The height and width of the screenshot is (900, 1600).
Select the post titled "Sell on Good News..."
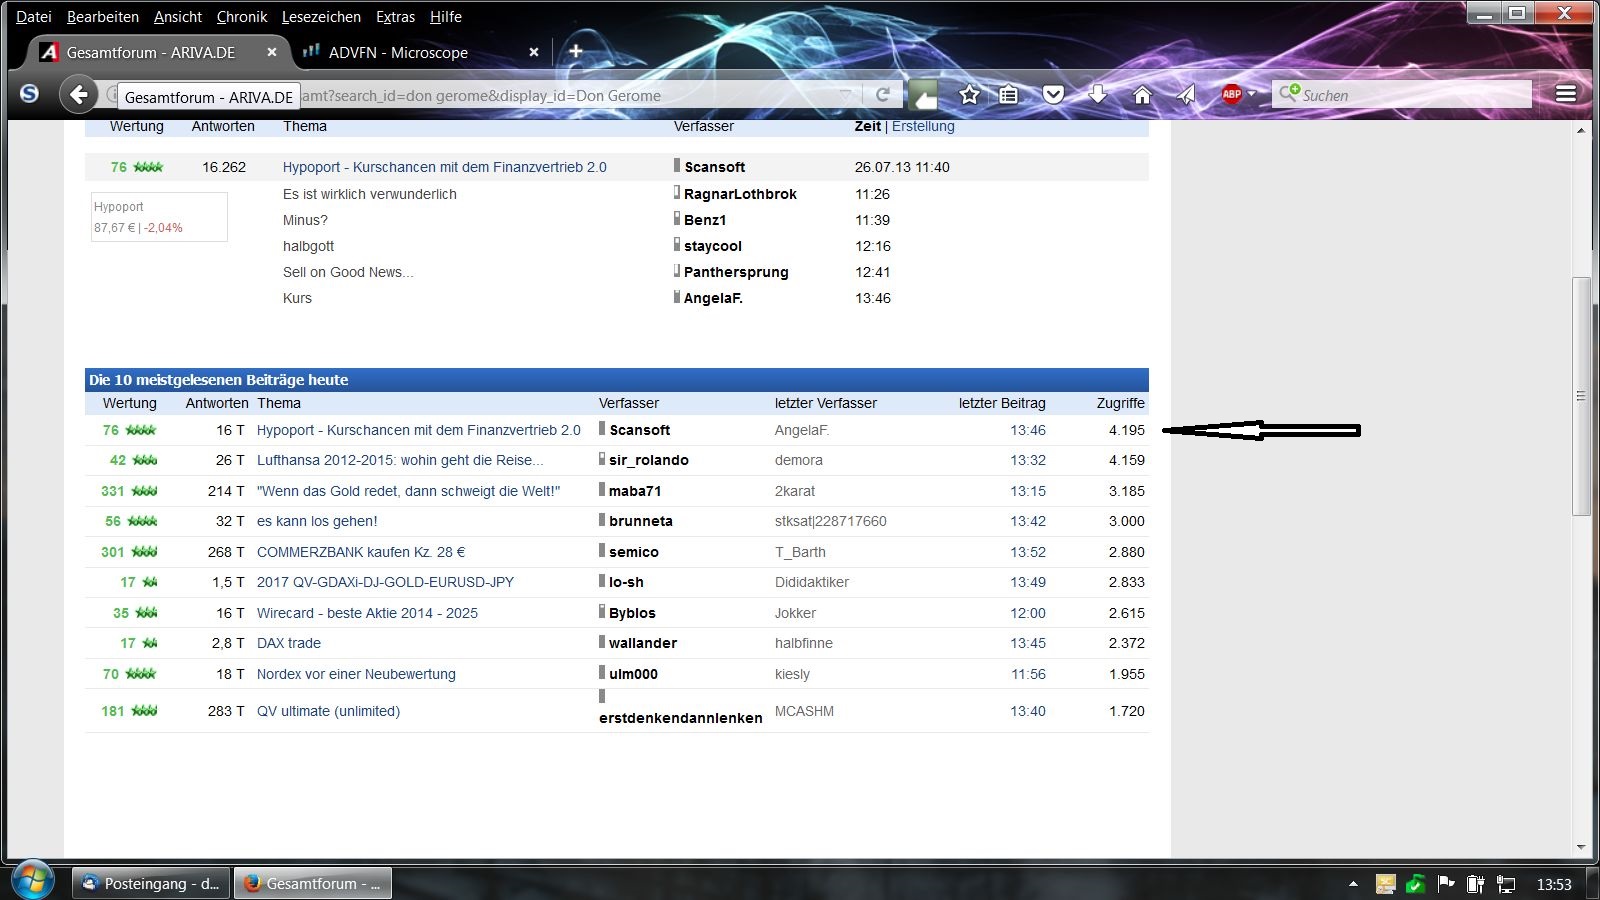(x=348, y=272)
